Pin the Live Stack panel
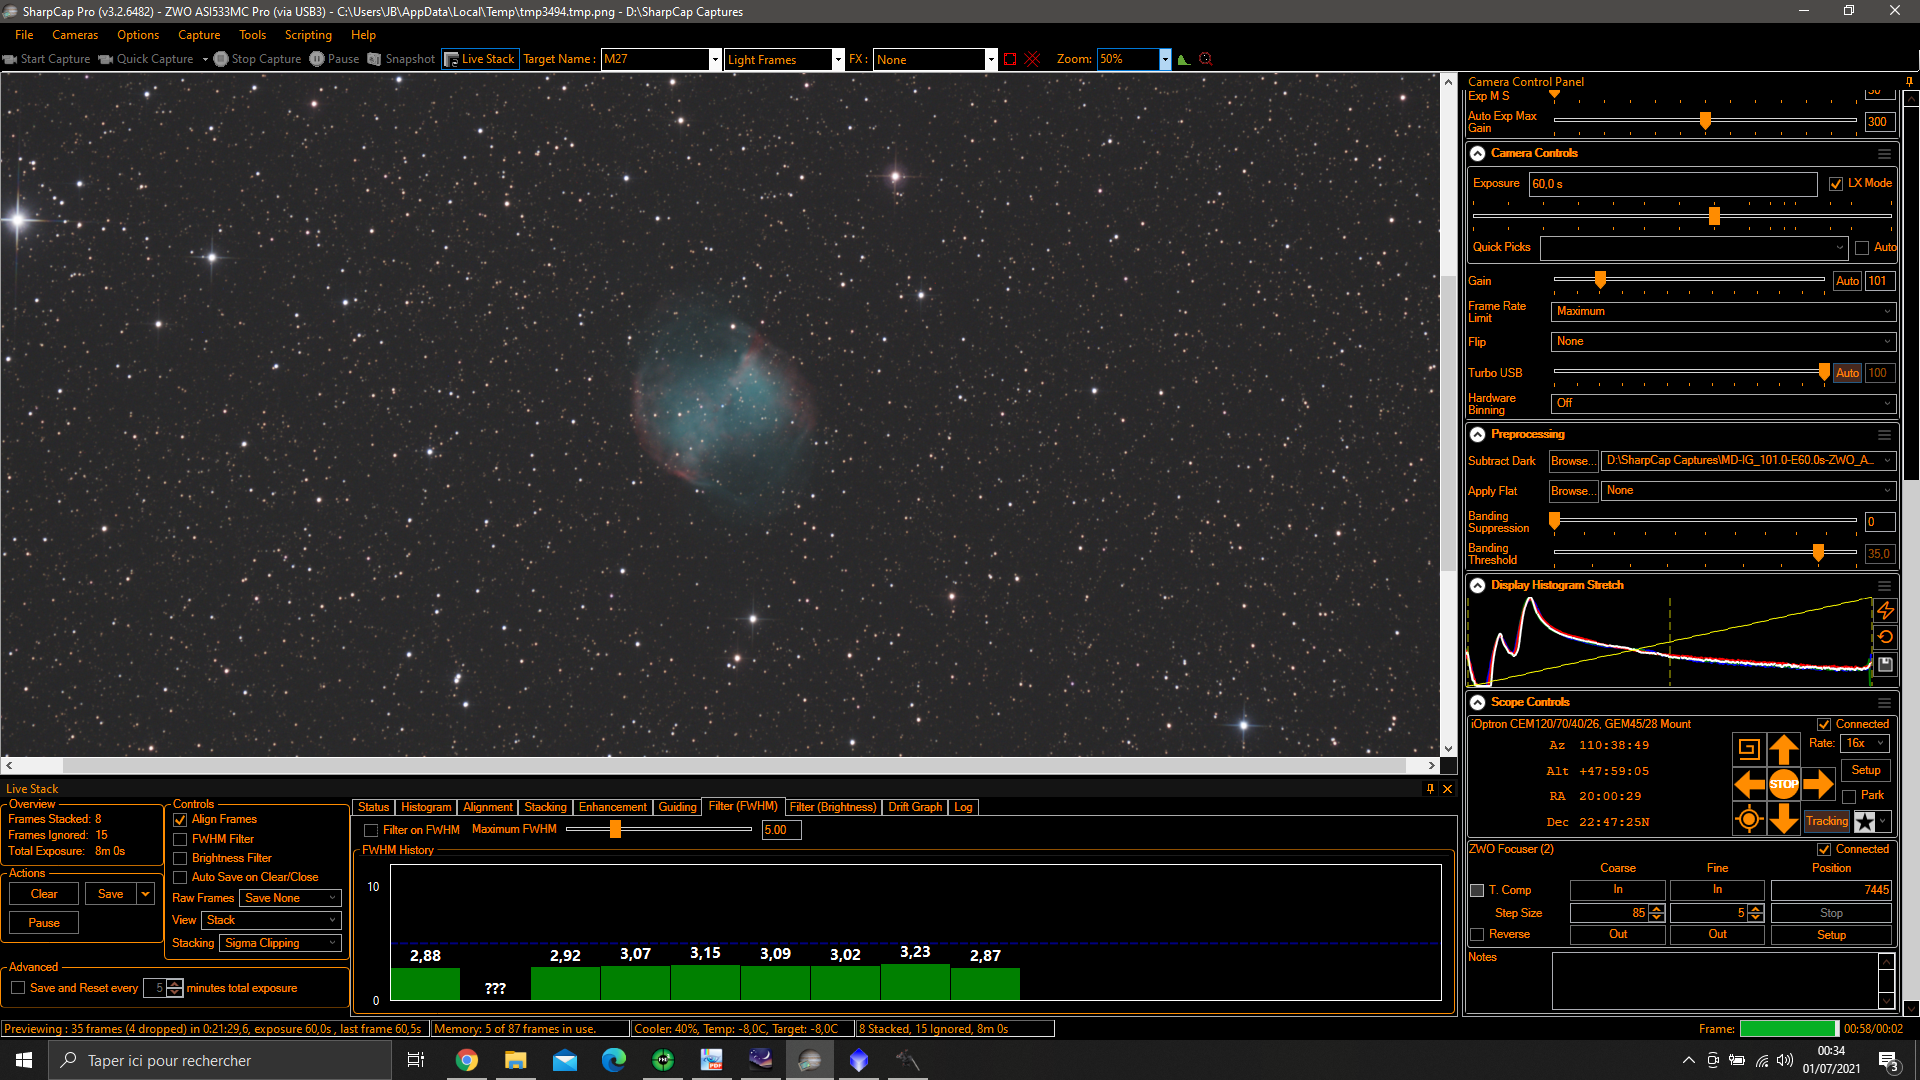1920x1080 pixels. [1430, 789]
